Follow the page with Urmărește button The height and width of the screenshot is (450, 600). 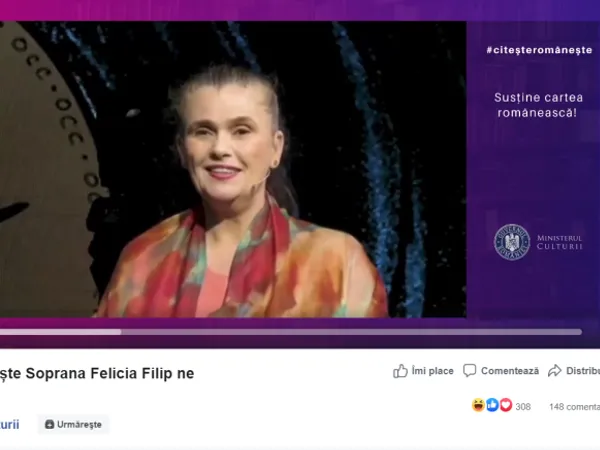73,424
